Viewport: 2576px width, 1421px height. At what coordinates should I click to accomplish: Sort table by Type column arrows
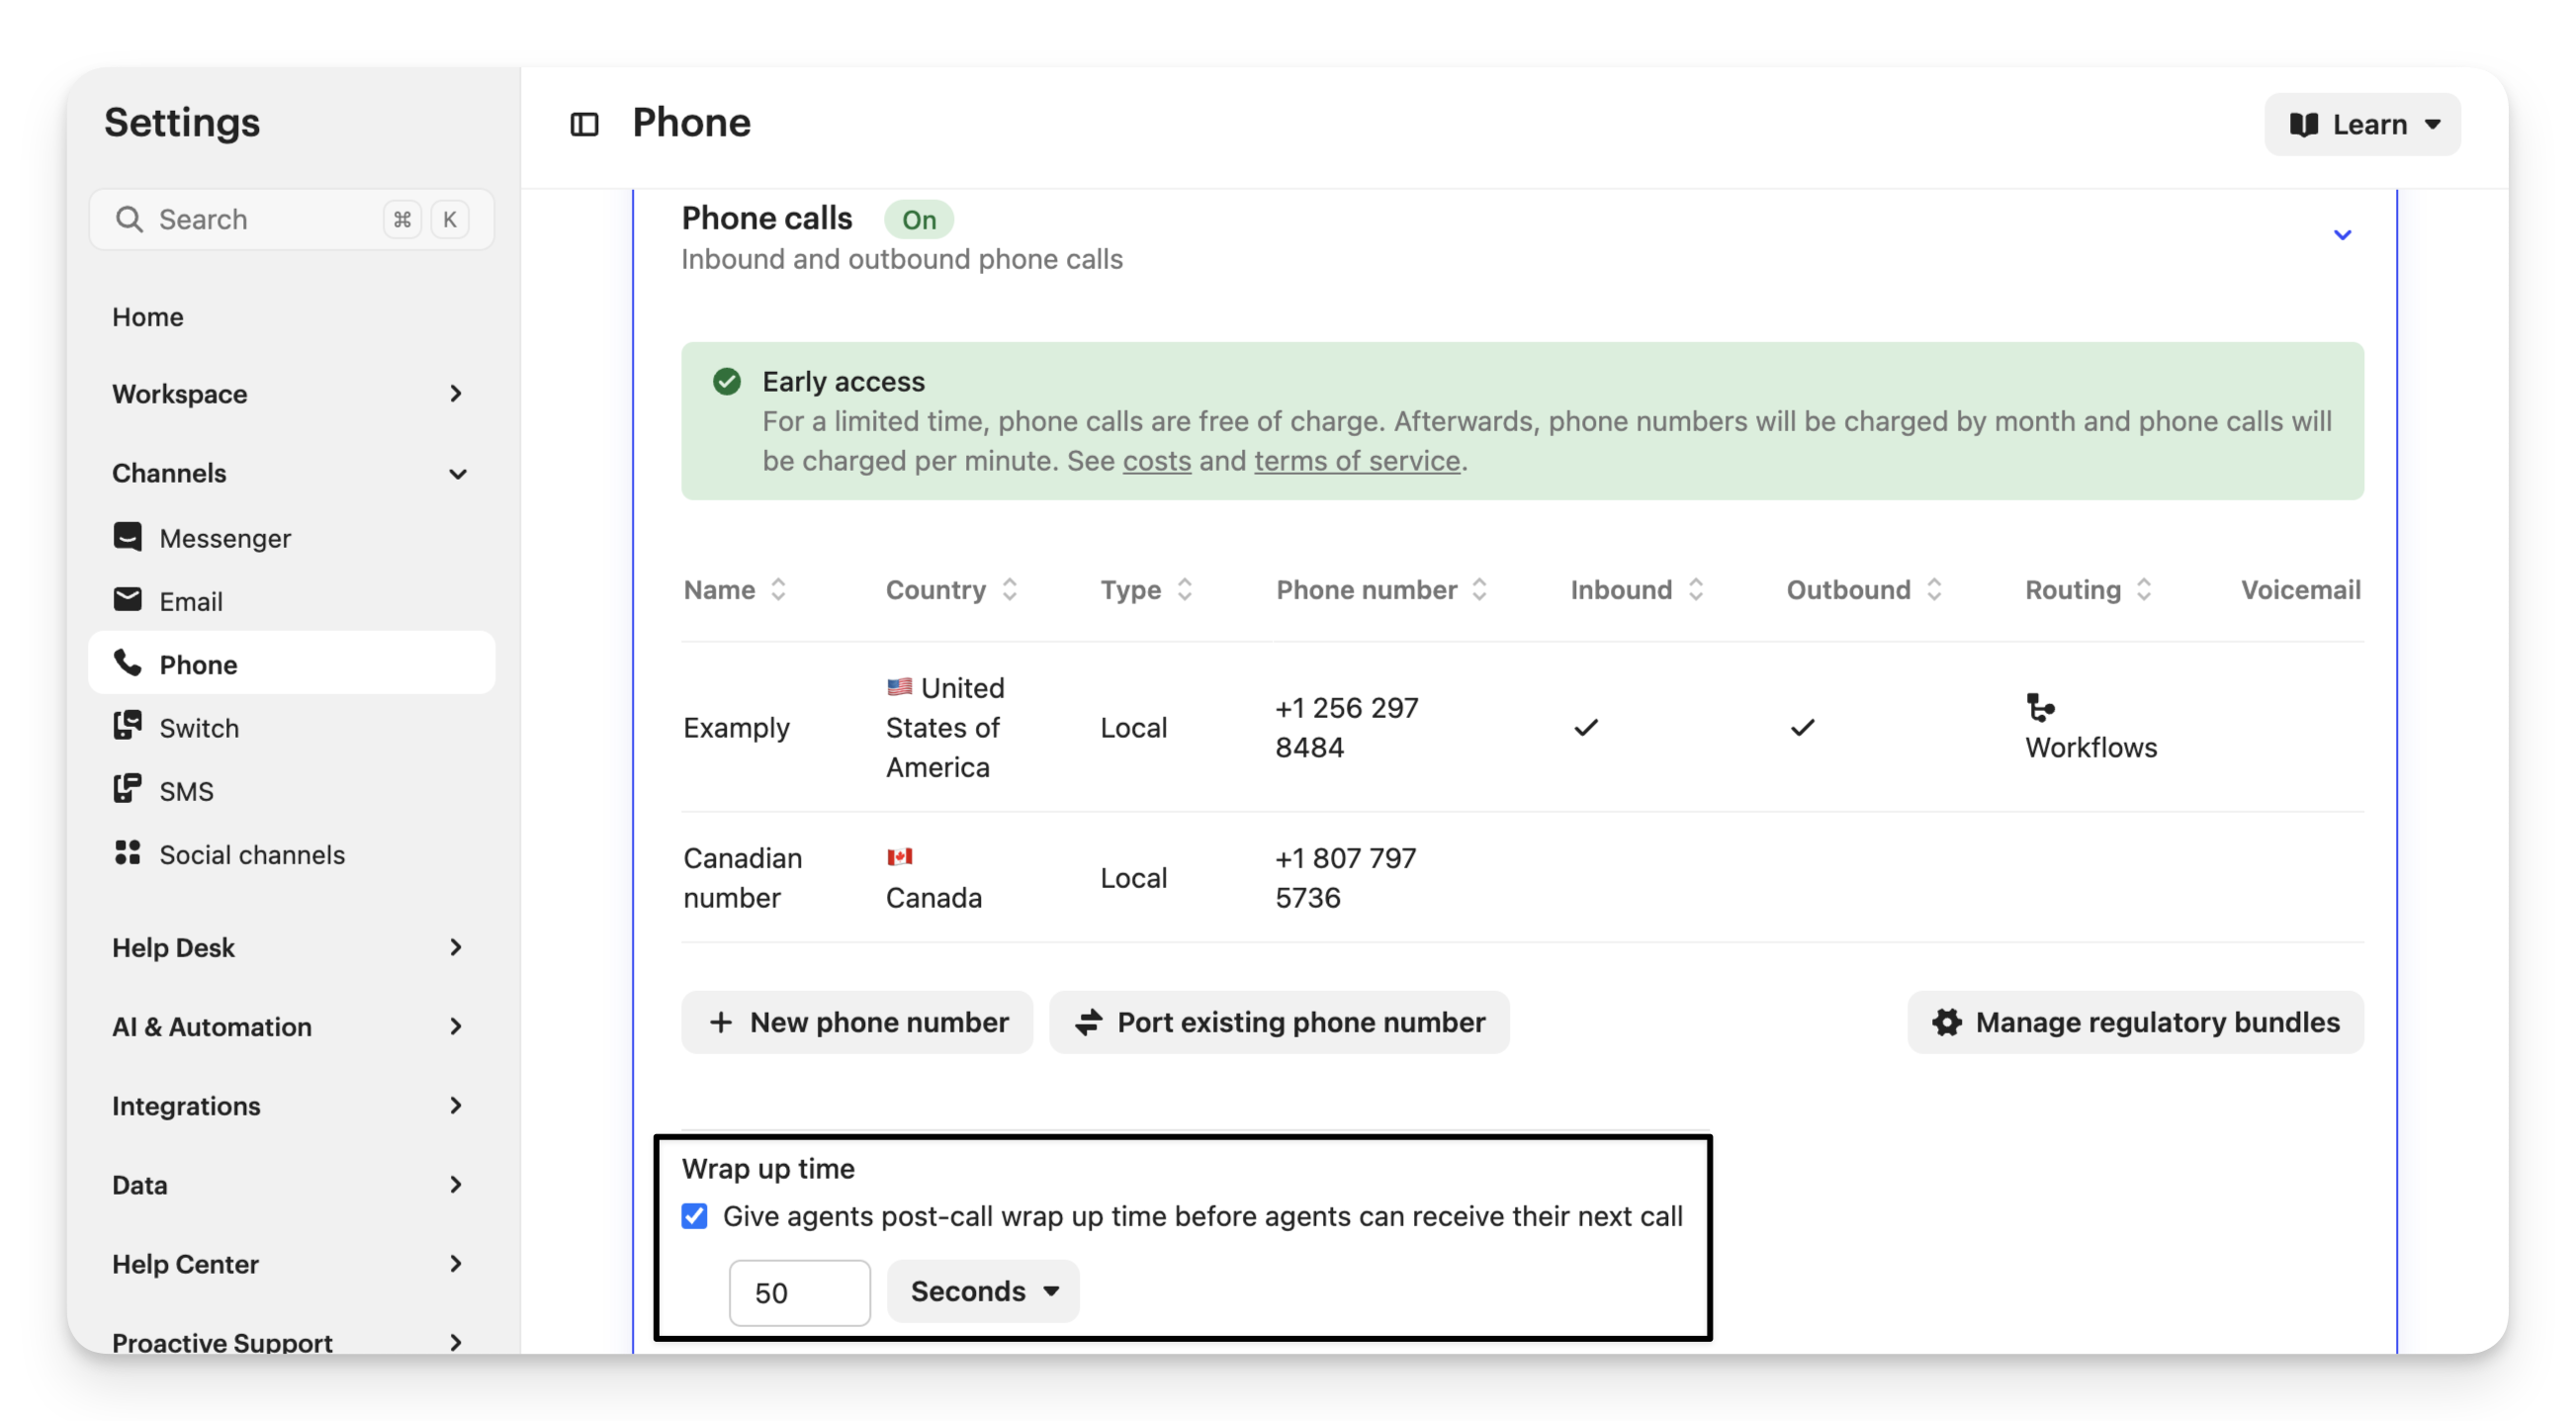1184,590
